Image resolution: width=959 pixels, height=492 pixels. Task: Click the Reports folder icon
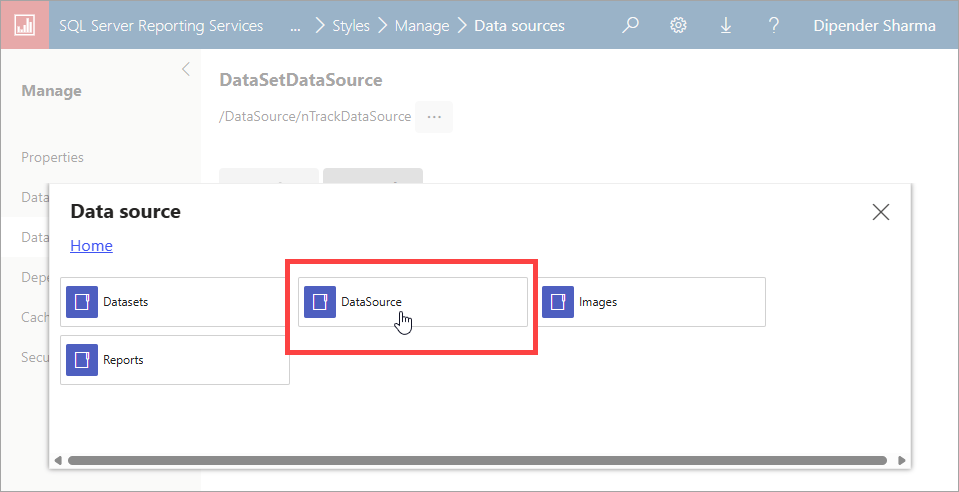(82, 360)
